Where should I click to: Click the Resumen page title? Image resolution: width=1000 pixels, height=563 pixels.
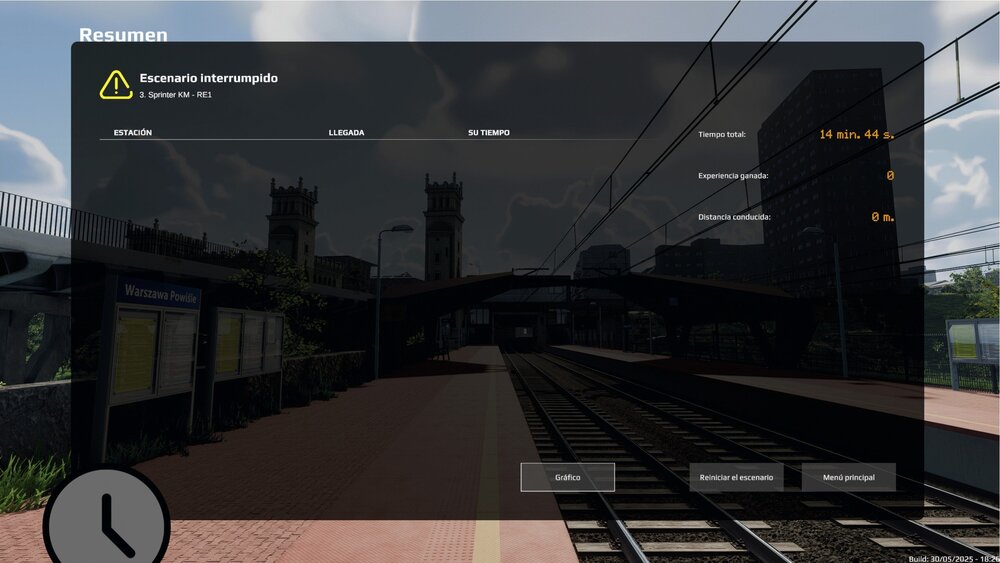tap(123, 35)
